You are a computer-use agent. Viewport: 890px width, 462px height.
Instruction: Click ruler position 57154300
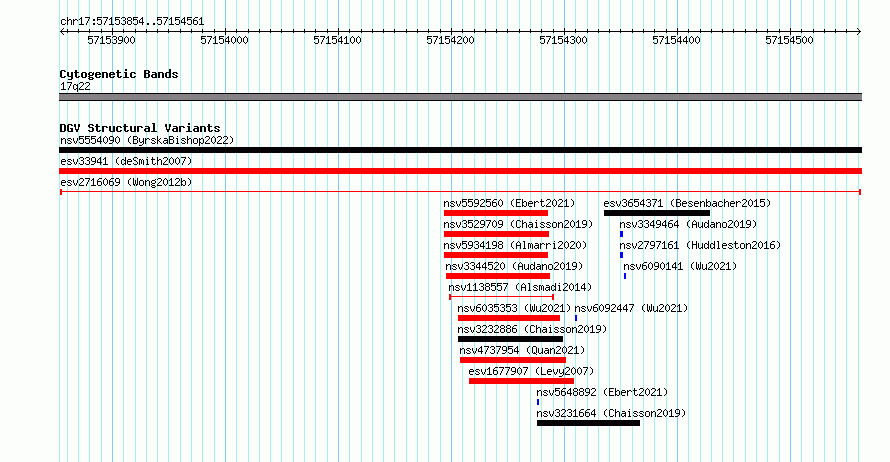pos(563,40)
